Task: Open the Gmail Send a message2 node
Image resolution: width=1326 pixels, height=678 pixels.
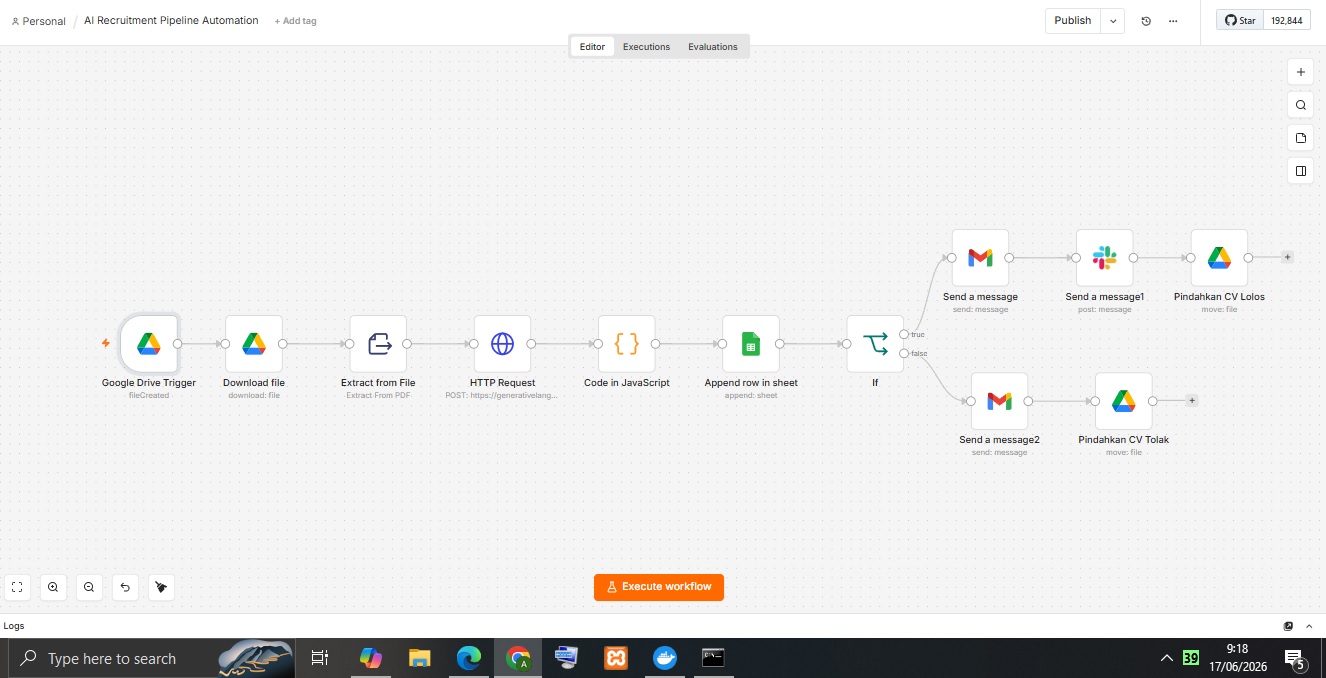Action: (999, 401)
